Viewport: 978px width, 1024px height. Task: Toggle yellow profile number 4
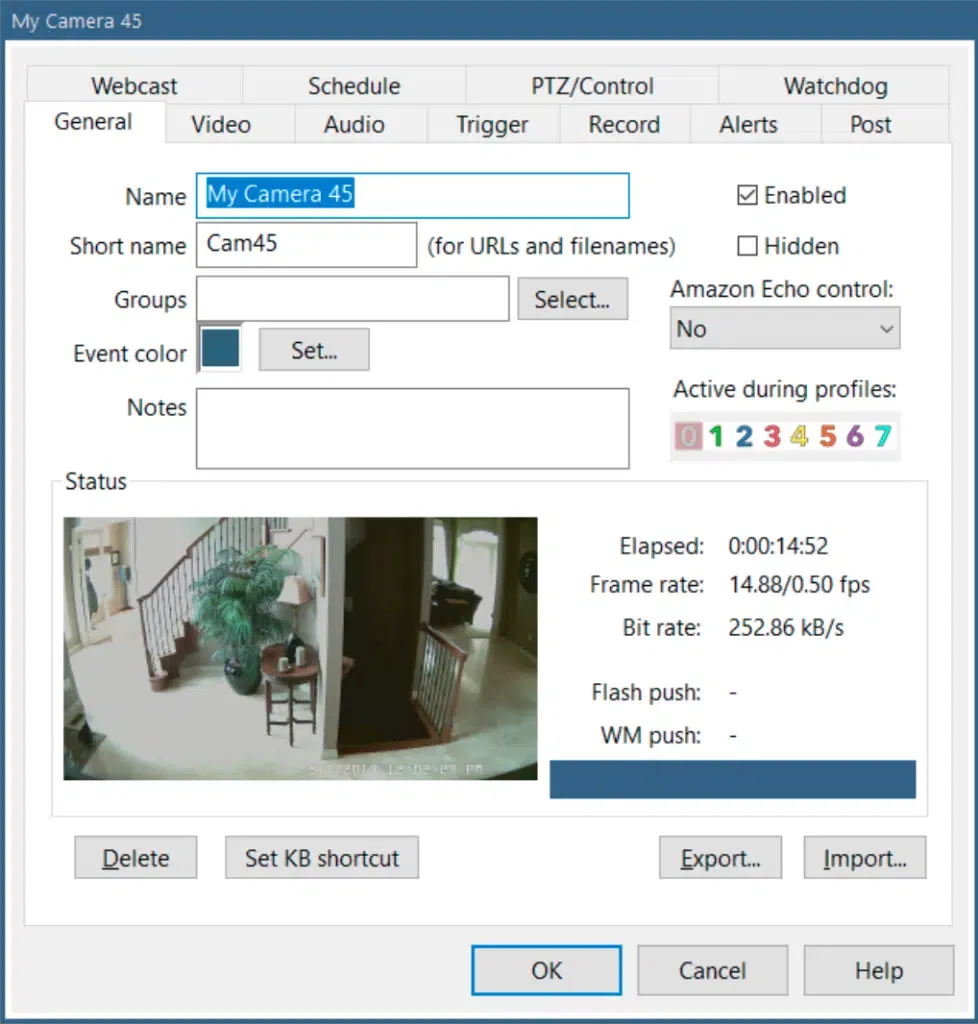pos(799,436)
